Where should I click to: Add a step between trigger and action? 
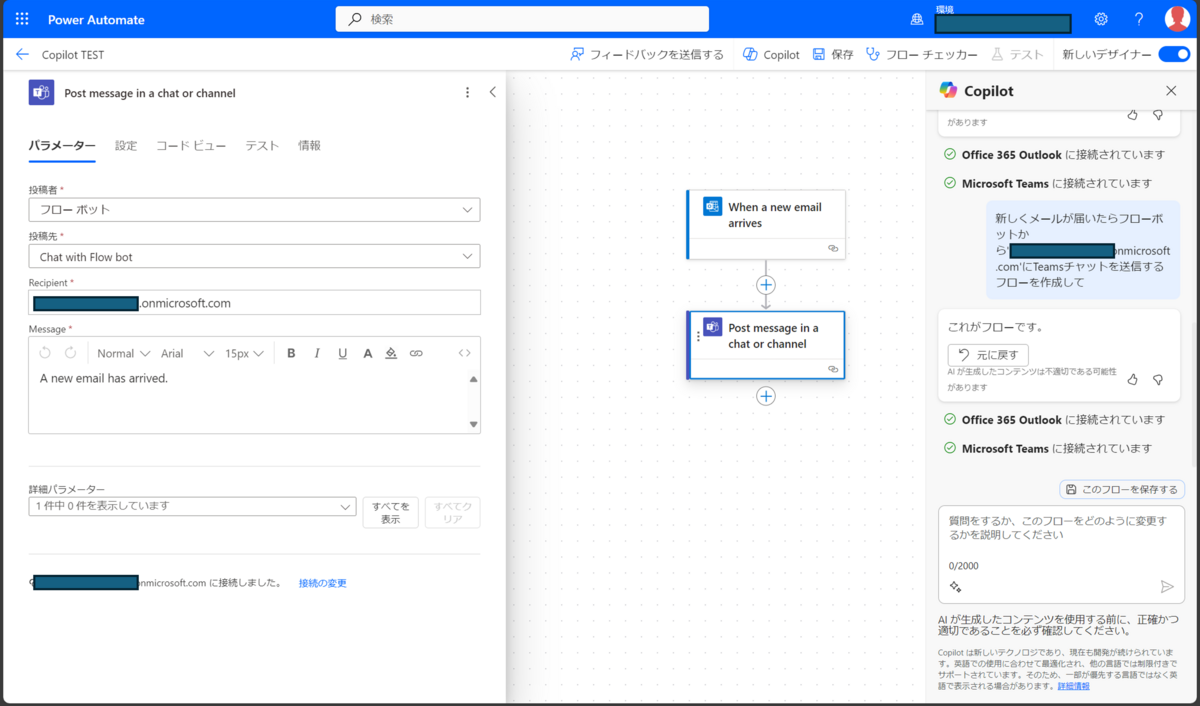click(x=766, y=285)
